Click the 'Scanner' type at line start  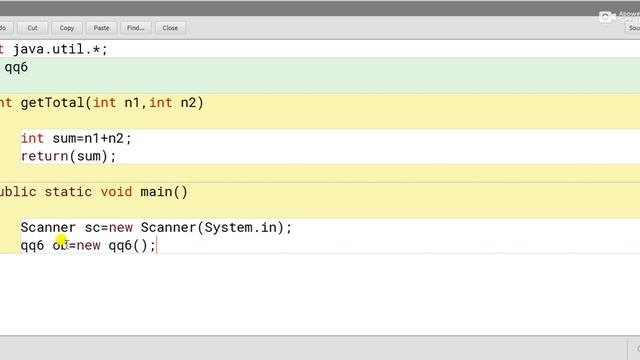pos(48,228)
